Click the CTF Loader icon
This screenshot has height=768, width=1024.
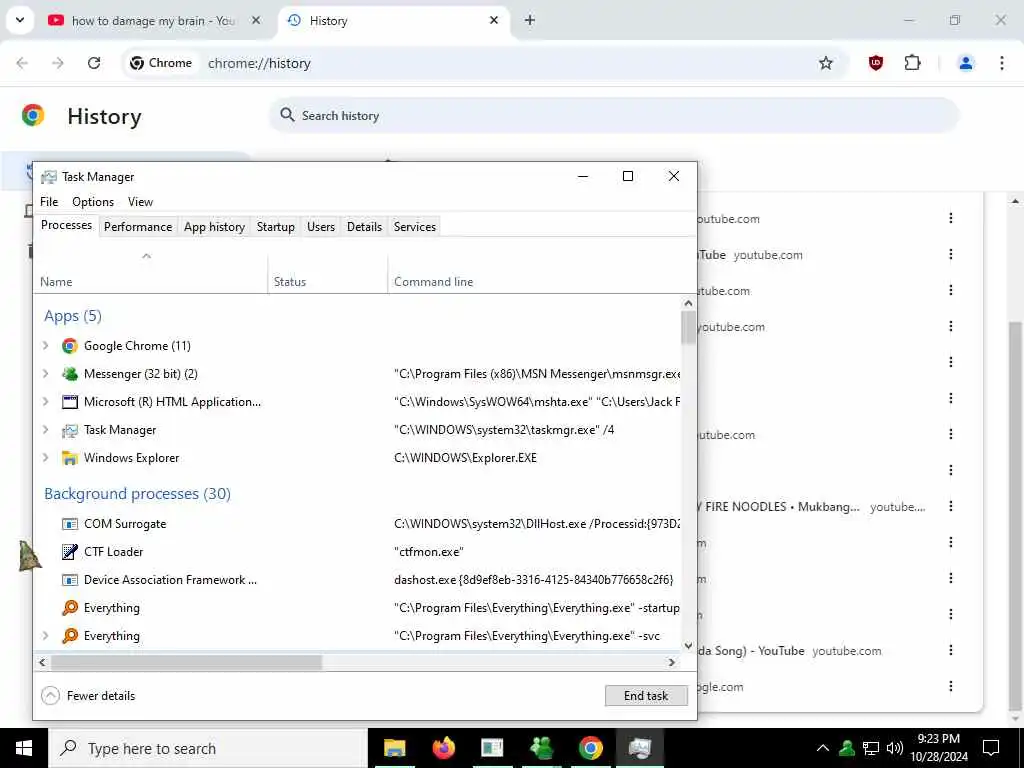(x=70, y=552)
